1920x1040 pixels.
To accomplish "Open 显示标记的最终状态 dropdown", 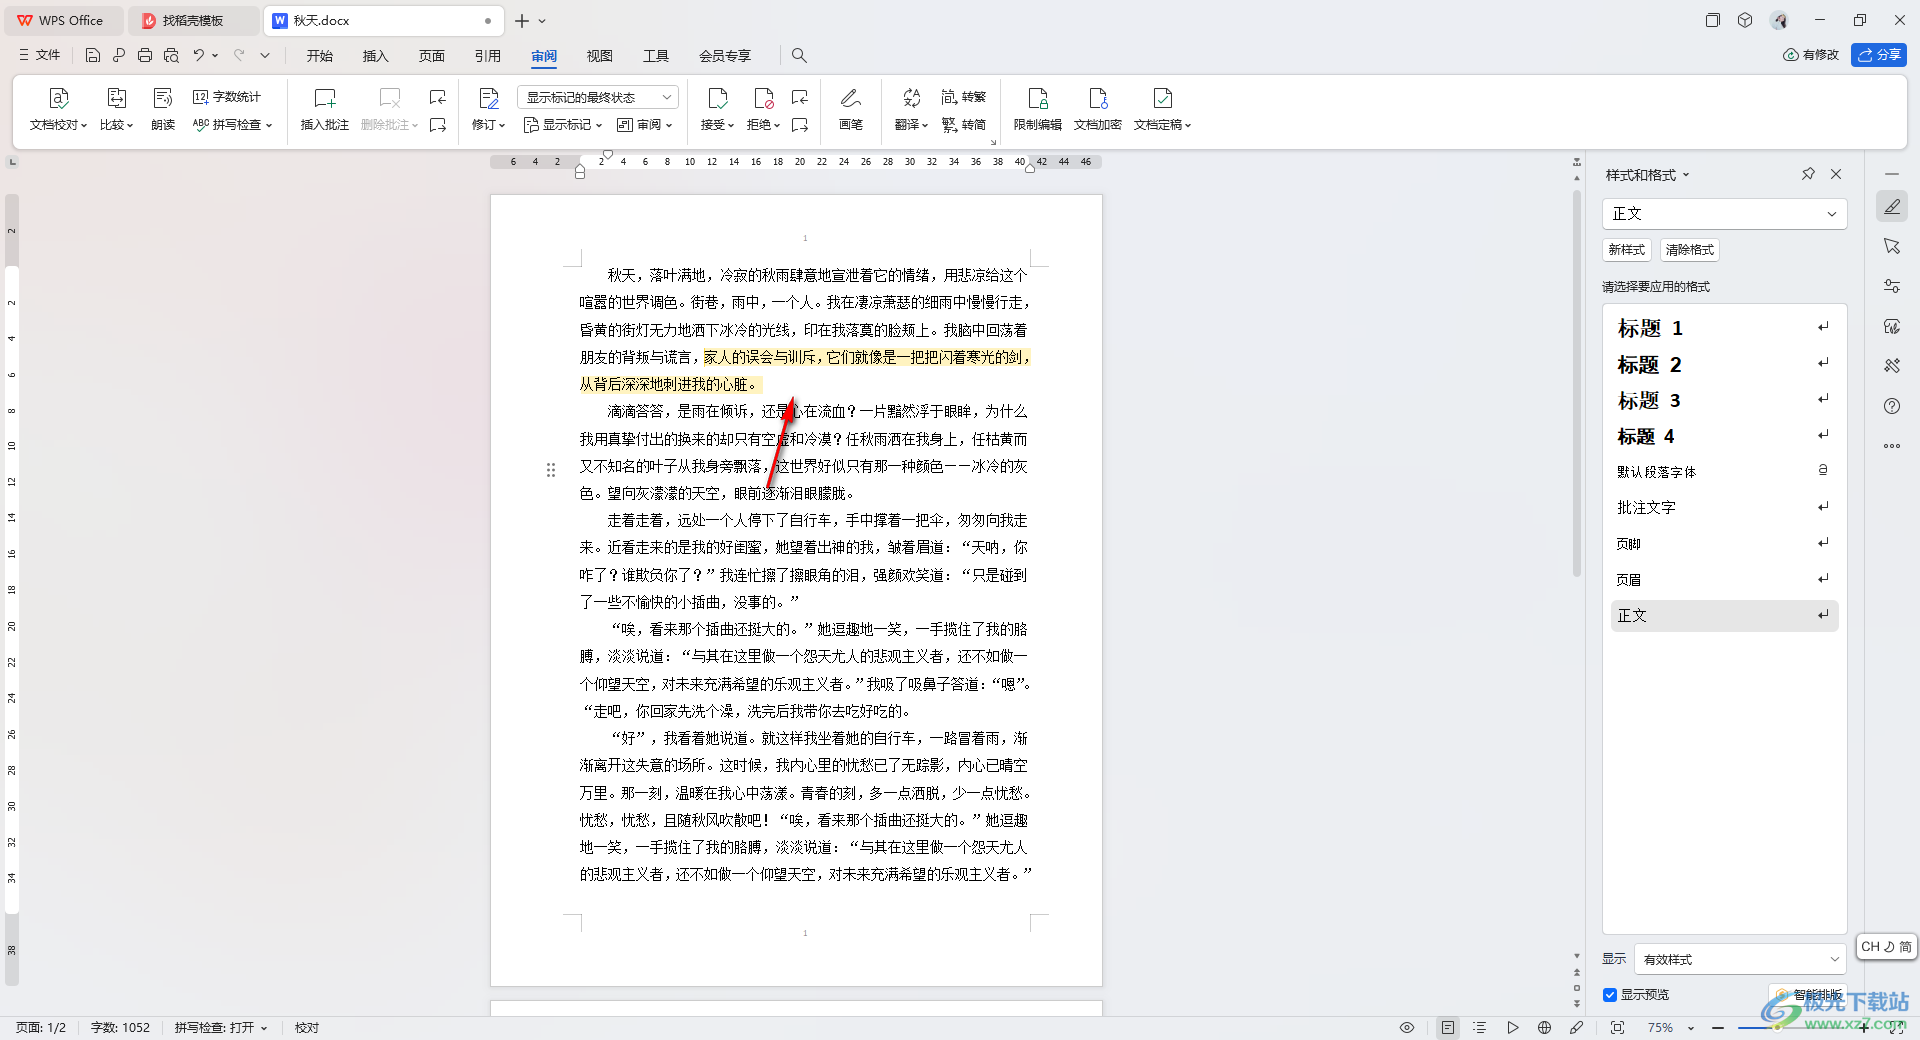I will [598, 97].
